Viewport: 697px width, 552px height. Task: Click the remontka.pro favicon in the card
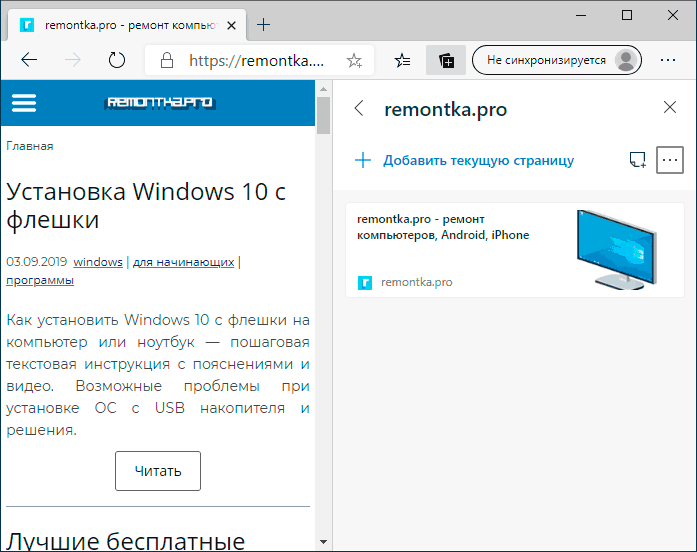coord(365,283)
